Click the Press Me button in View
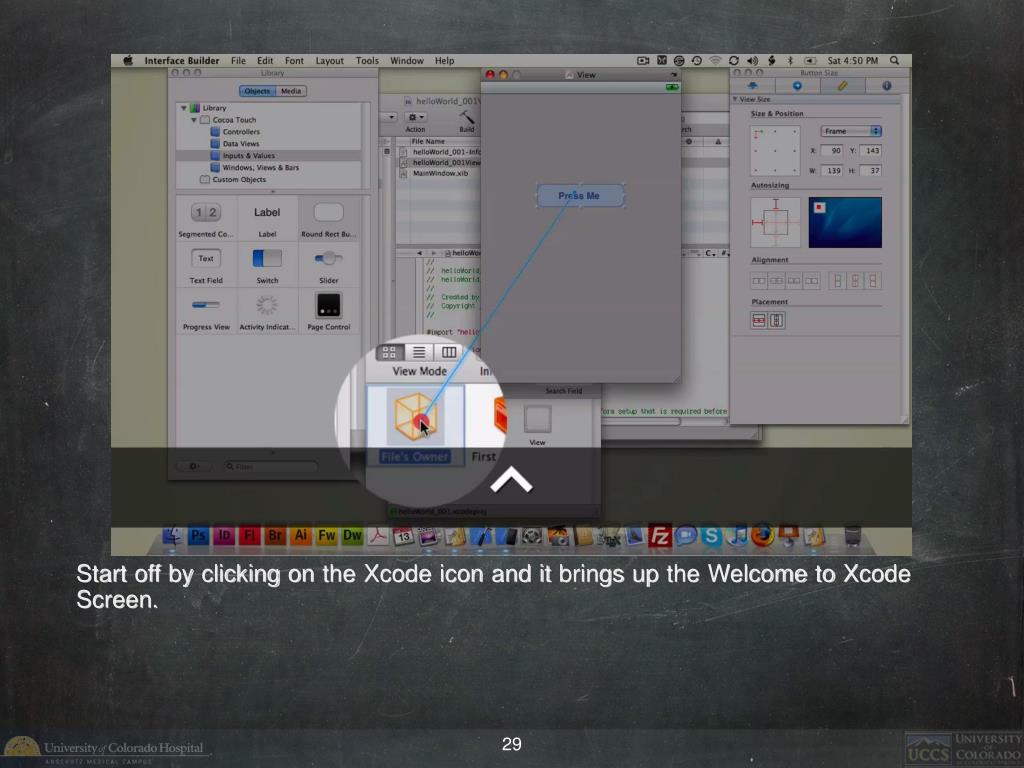The image size is (1024, 768). point(580,196)
